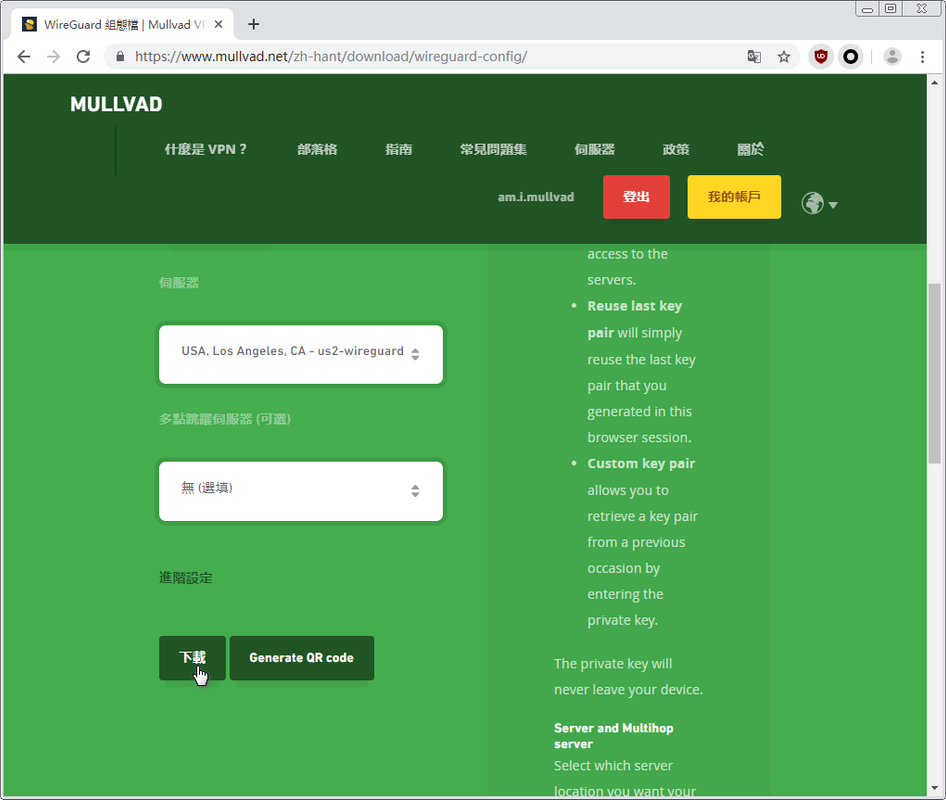Open the USA Los Angeles server dropdown

(300, 354)
